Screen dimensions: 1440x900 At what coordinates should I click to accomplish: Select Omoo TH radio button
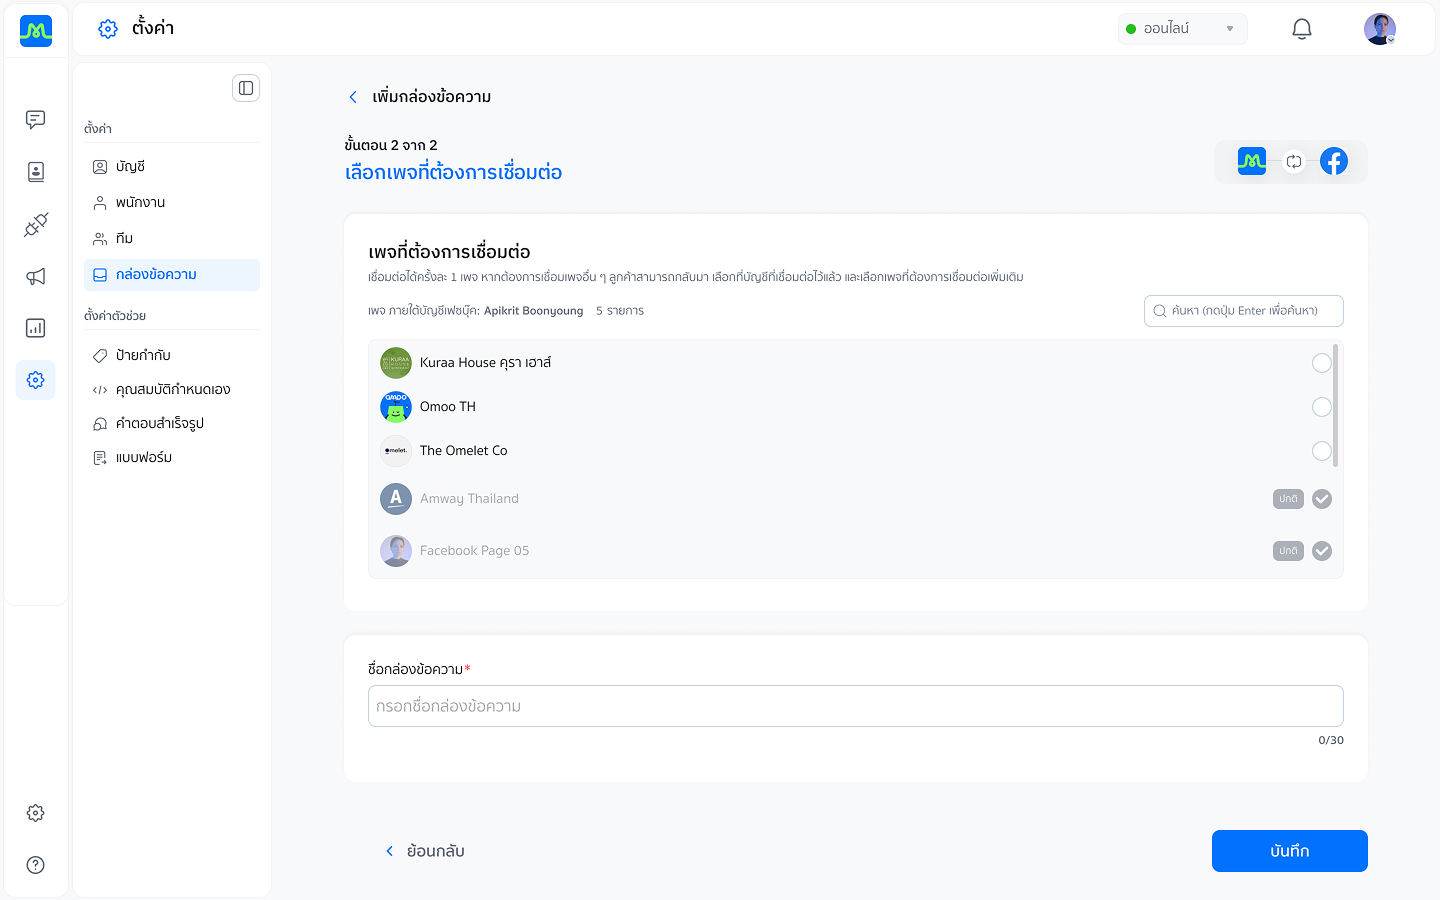pos(1322,407)
